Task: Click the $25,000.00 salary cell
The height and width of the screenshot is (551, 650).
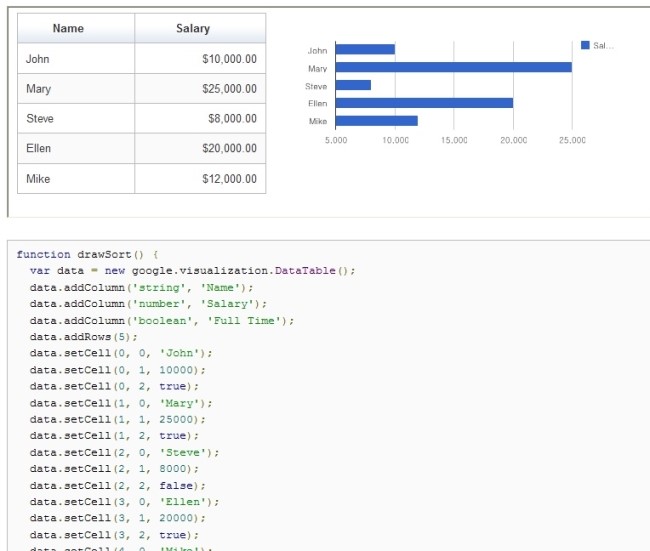Action: coord(200,89)
